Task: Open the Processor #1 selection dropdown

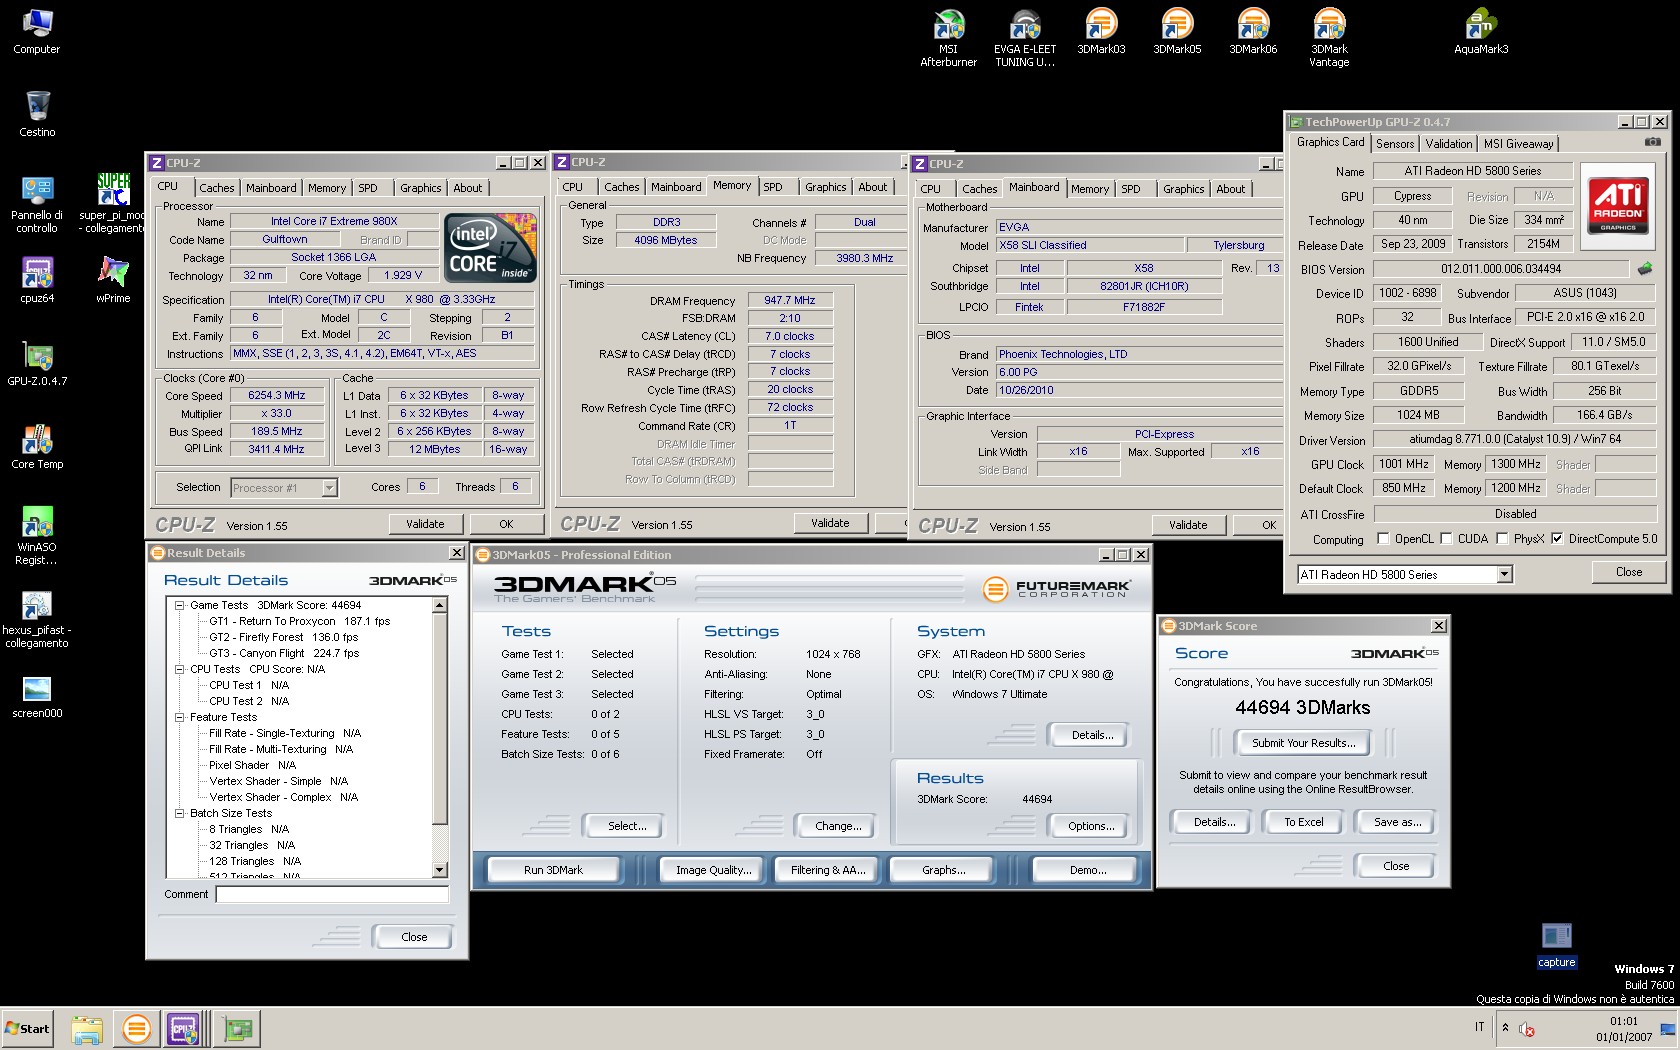Action: (284, 488)
